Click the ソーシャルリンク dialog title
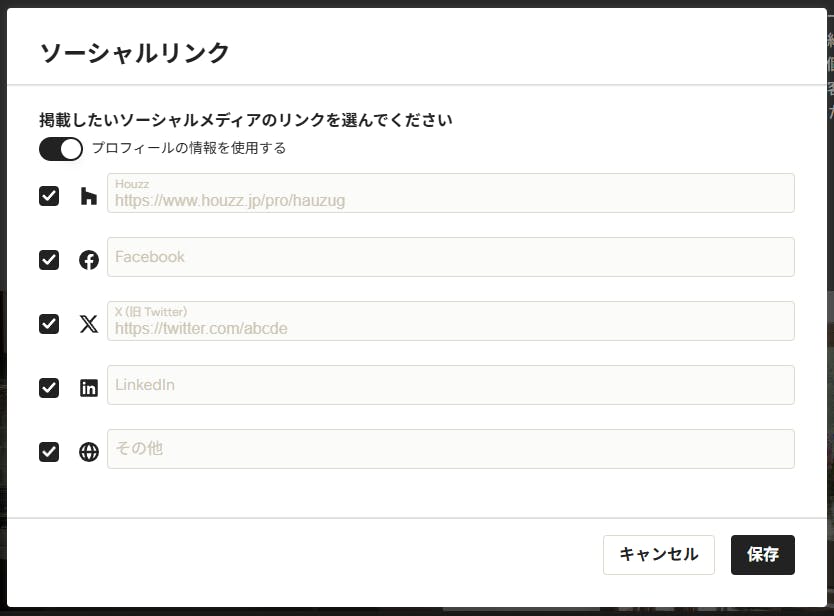834x616 pixels. pyautogui.click(x=135, y=53)
